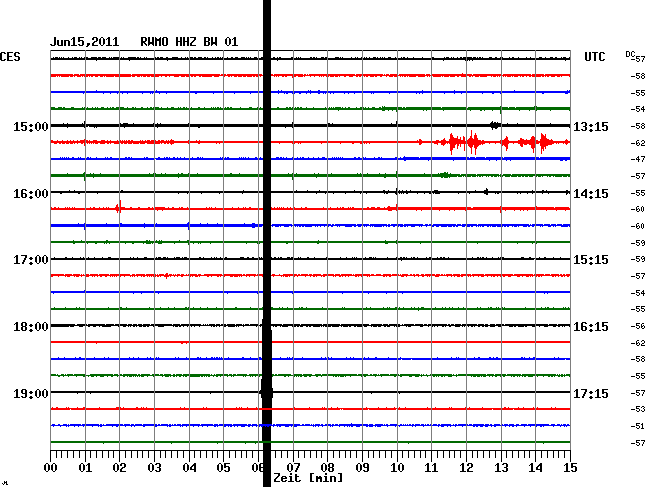Click minute 00 on the time axis
Image resolution: width=650 pixels, height=494 pixels.
(51, 468)
